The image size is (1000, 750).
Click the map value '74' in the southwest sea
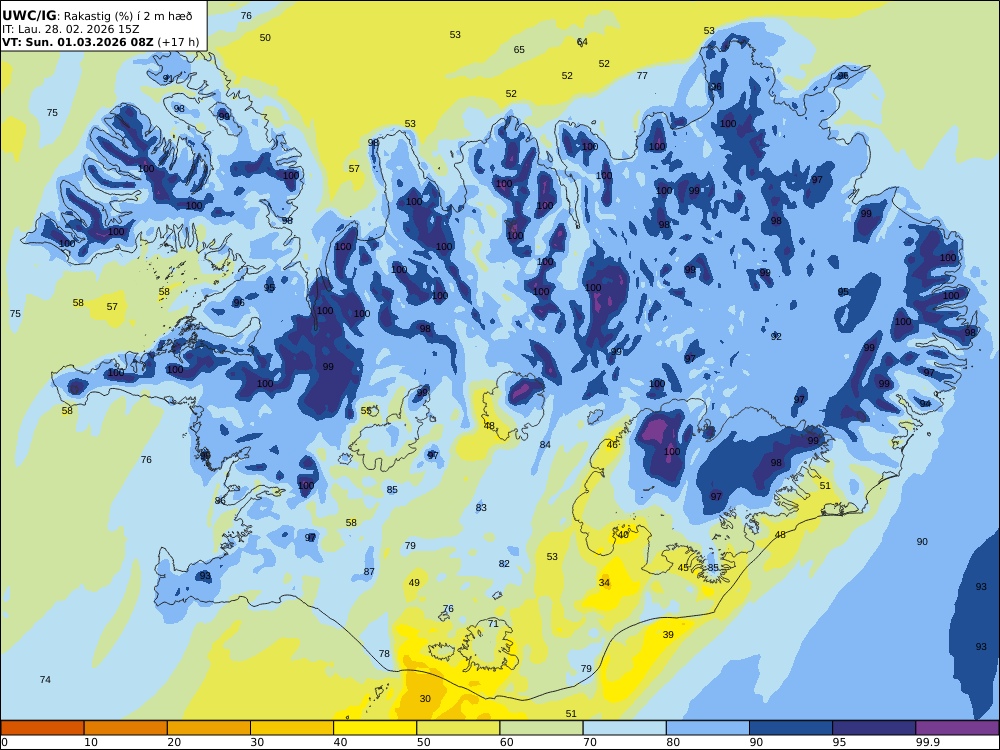(45, 680)
